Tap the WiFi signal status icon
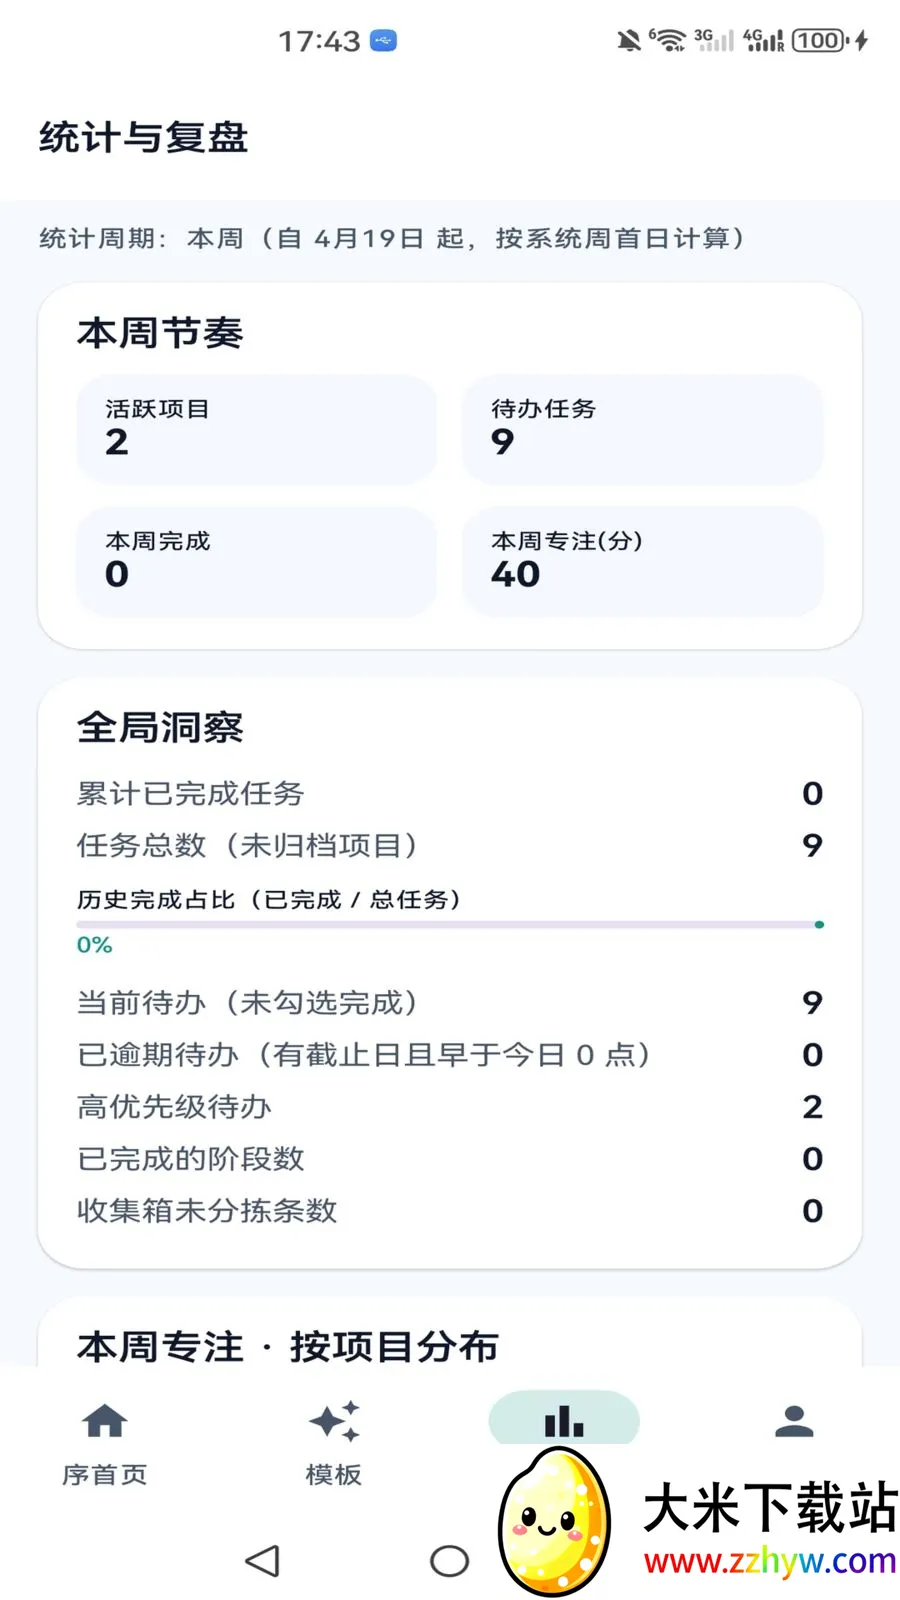Screen dimensions: 900x1600 click(668, 41)
